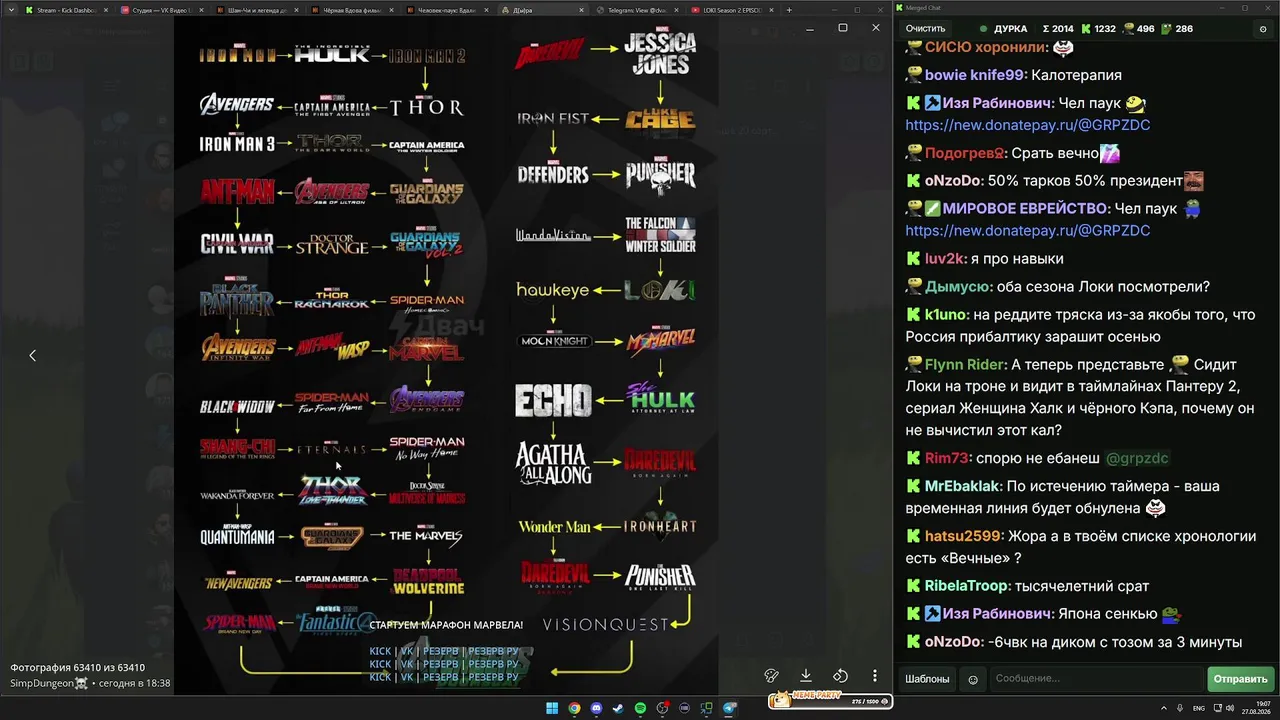Open Telegram from the taskbar
The image size is (1280, 720).
pyautogui.click(x=730, y=709)
